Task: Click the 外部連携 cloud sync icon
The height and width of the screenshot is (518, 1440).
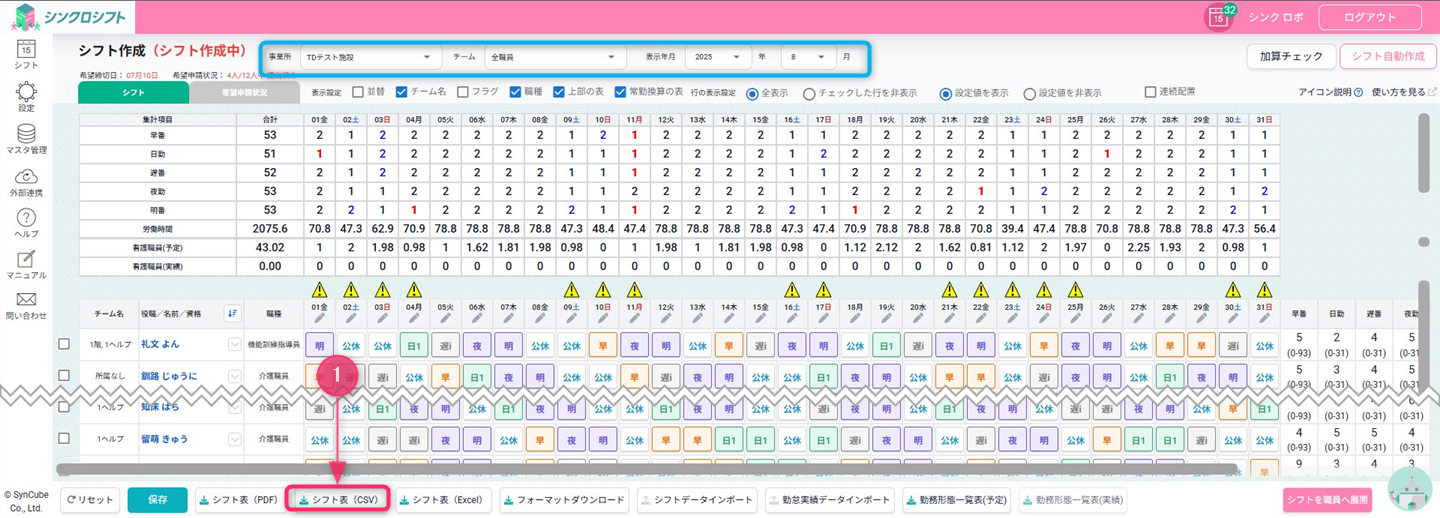Action: click(27, 175)
